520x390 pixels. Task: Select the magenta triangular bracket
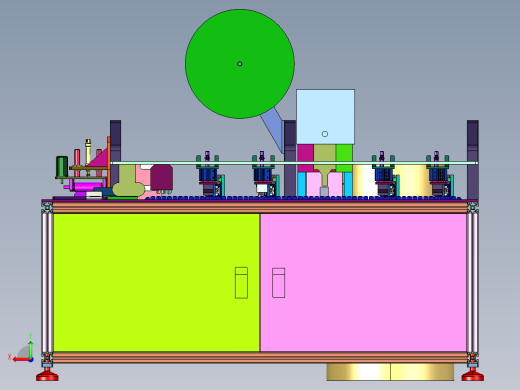point(99,158)
